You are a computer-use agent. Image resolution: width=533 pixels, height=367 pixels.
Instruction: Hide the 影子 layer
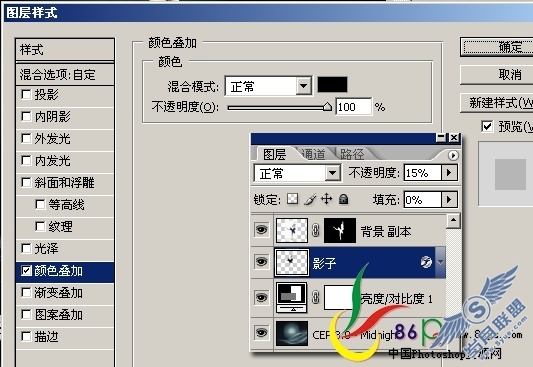point(261,262)
